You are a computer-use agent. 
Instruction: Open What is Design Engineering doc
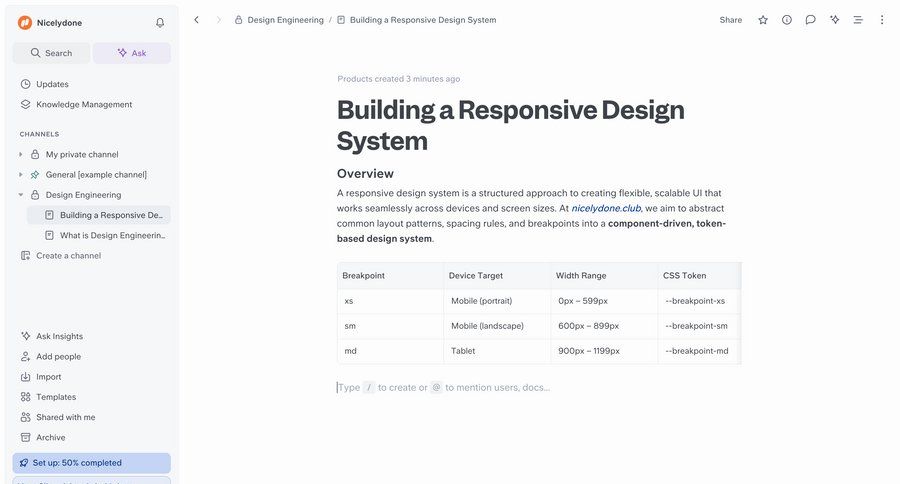pos(112,235)
